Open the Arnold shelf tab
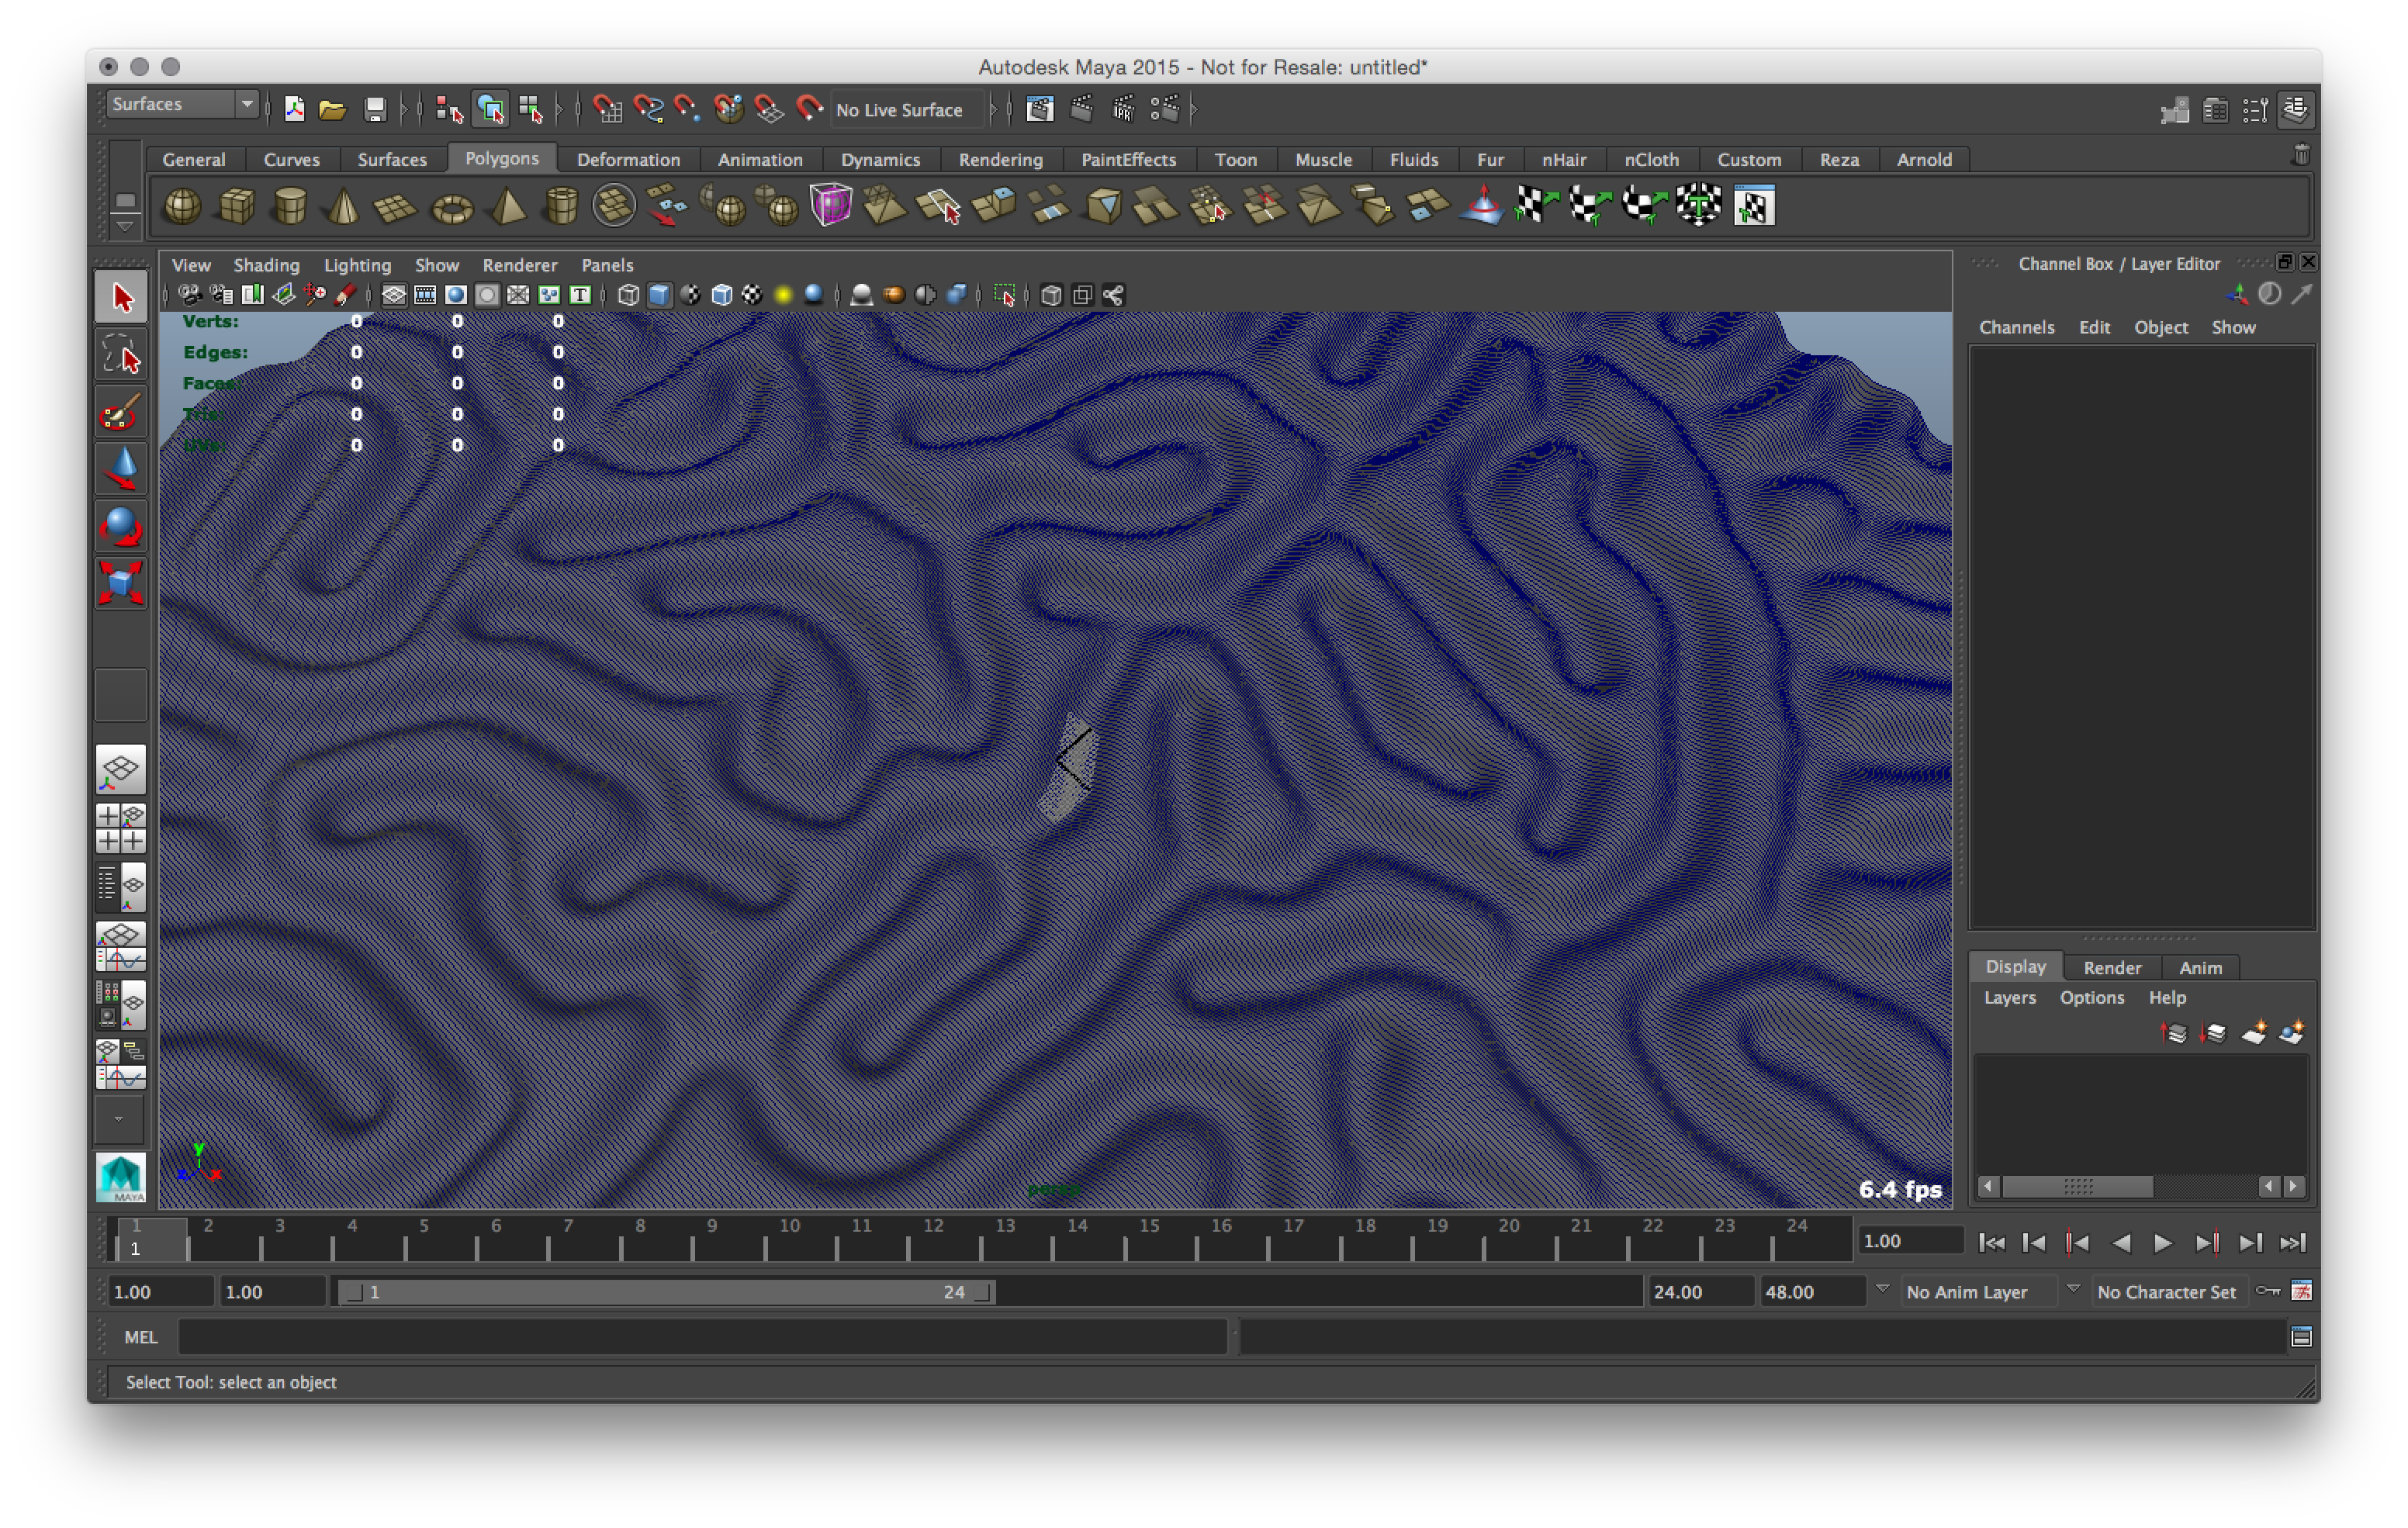This screenshot has width=2408, height=1528. click(x=1924, y=160)
